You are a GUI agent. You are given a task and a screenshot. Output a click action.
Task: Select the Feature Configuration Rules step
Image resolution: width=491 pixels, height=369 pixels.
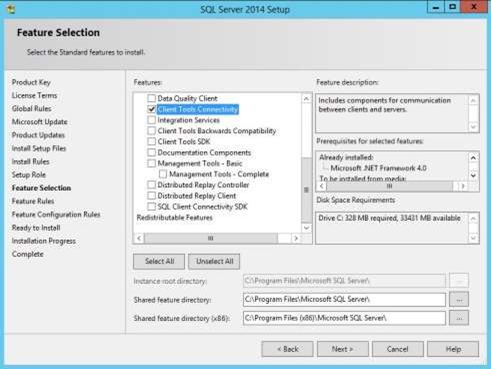[56, 214]
